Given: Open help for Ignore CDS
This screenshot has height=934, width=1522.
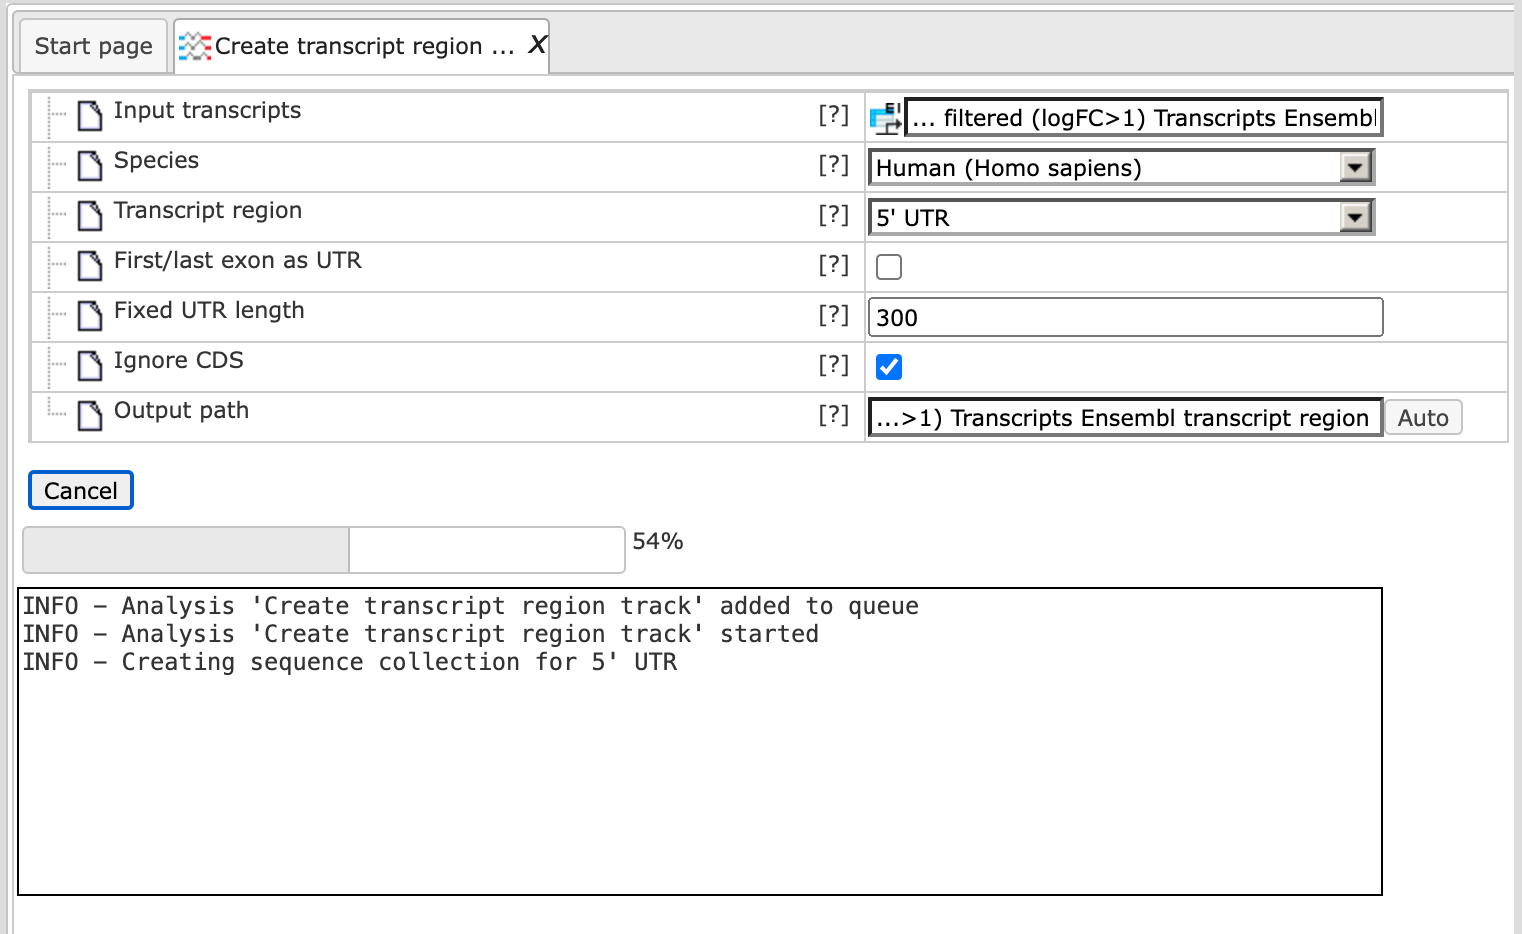Looking at the screenshot, I should coord(833,365).
